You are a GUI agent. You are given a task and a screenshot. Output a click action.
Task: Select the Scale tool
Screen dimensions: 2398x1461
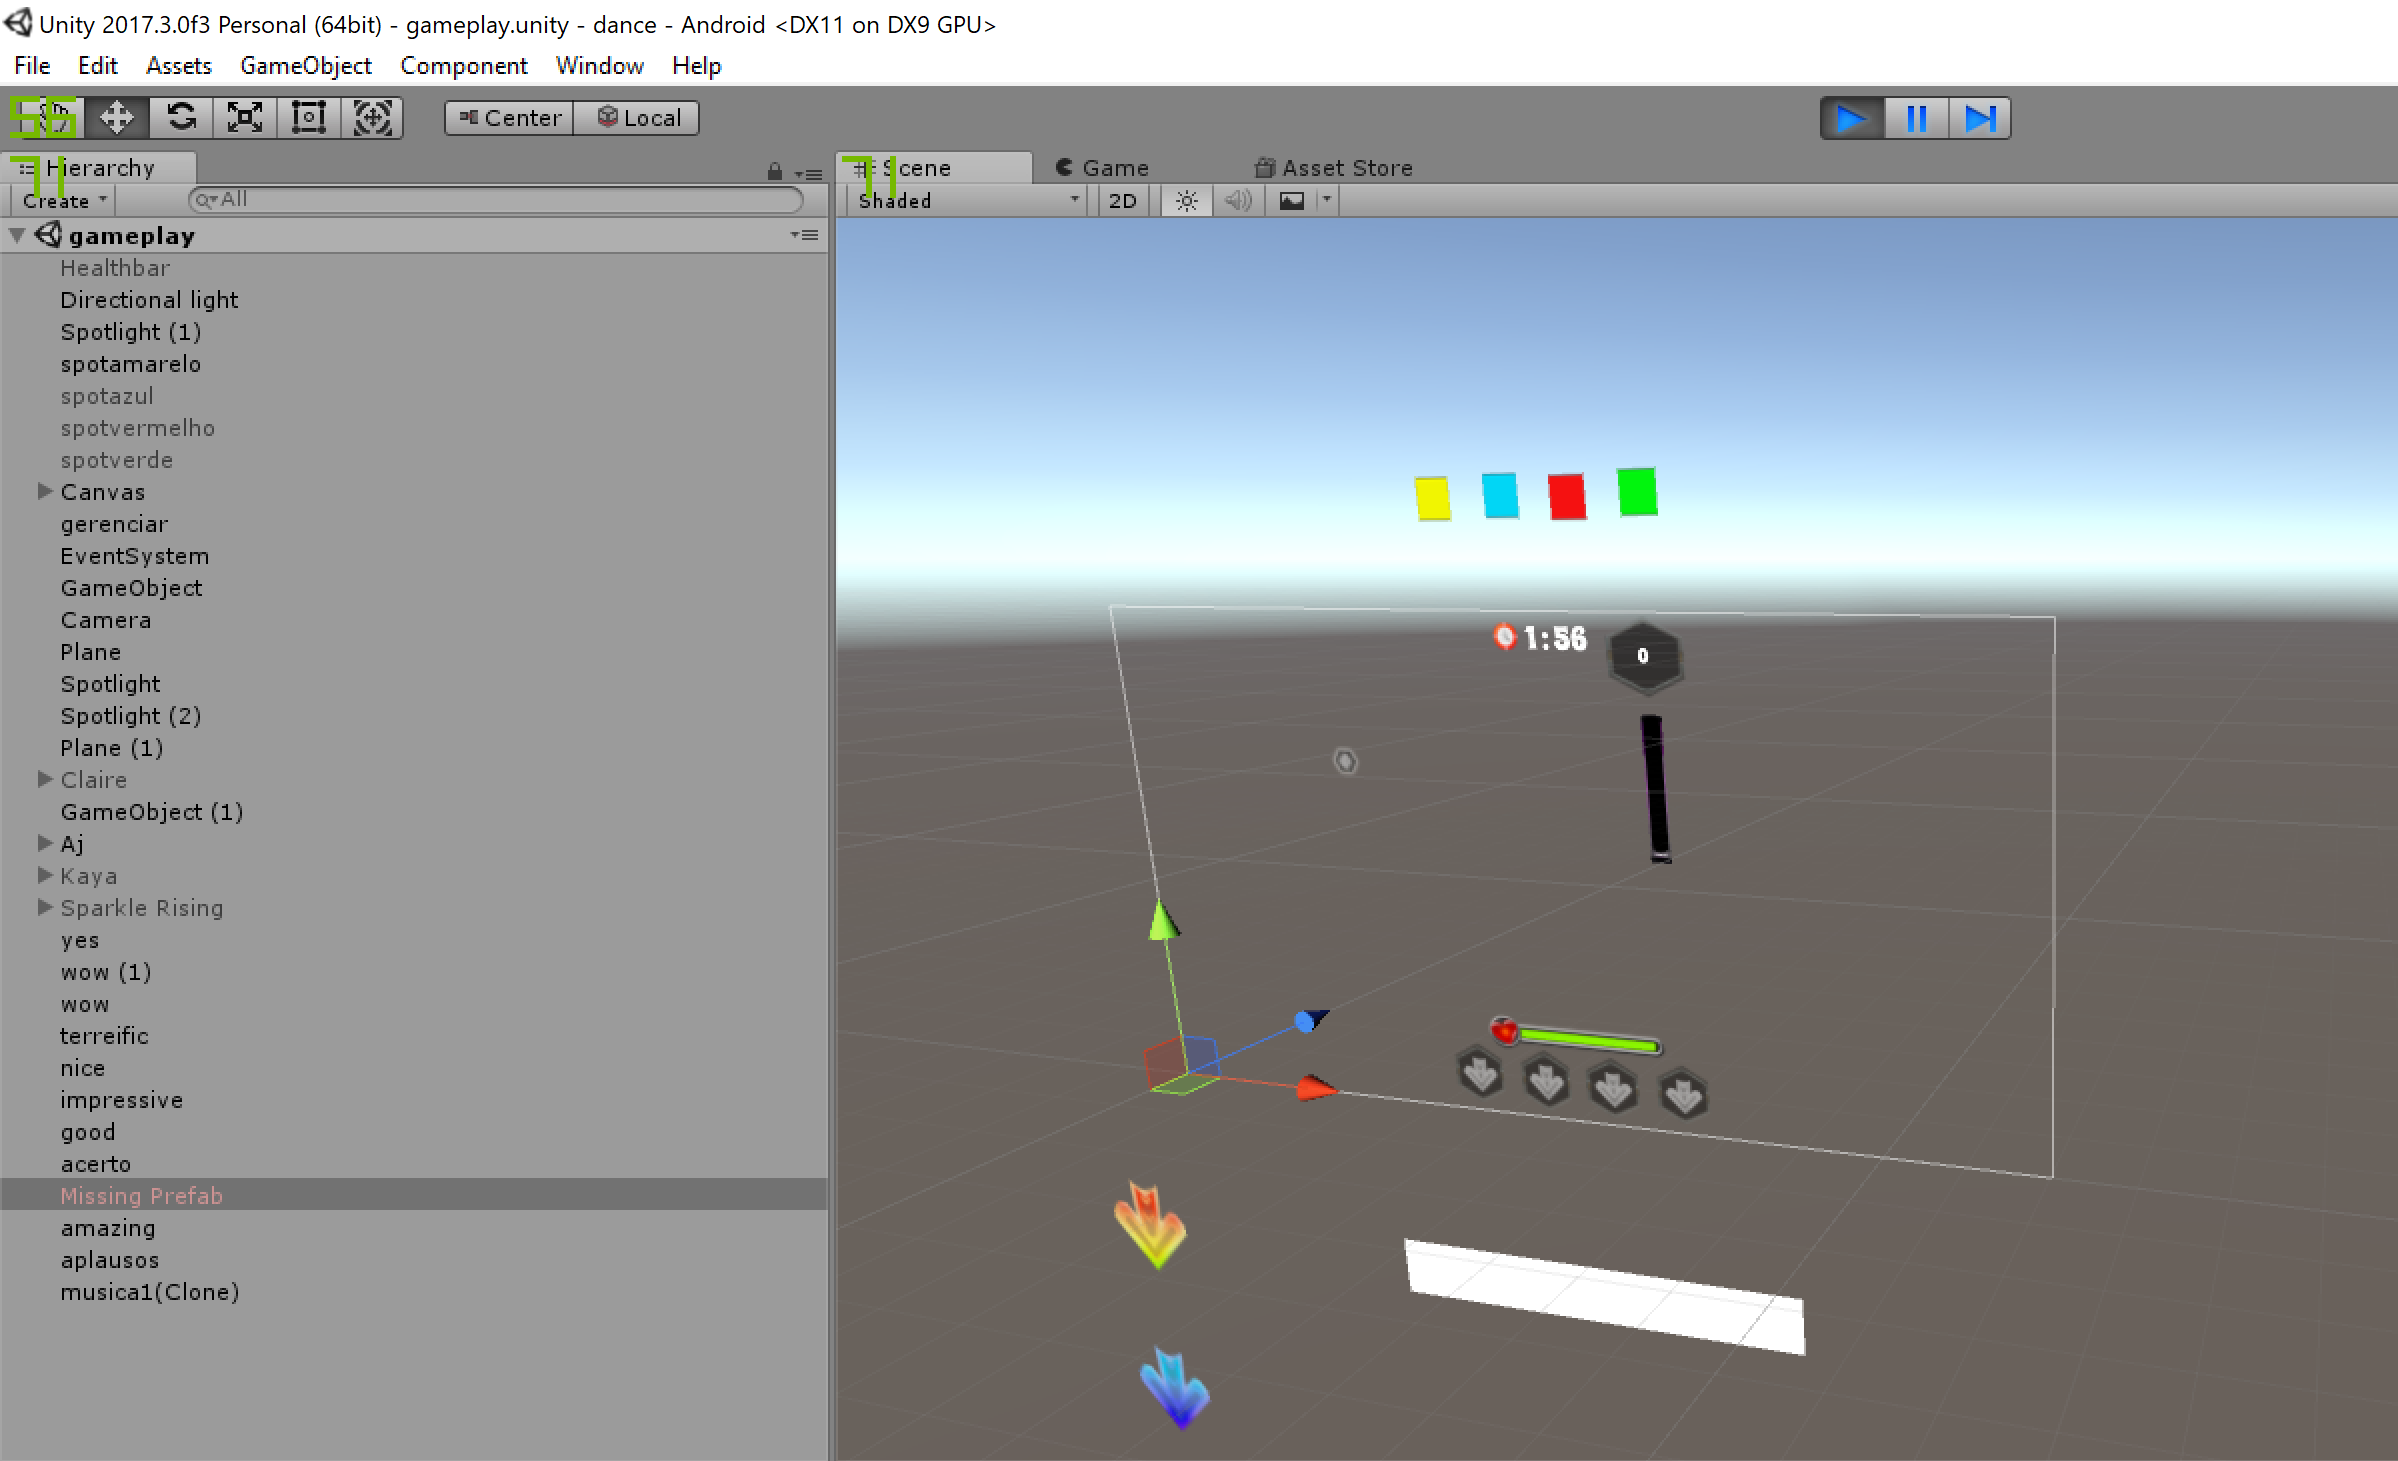(x=245, y=118)
